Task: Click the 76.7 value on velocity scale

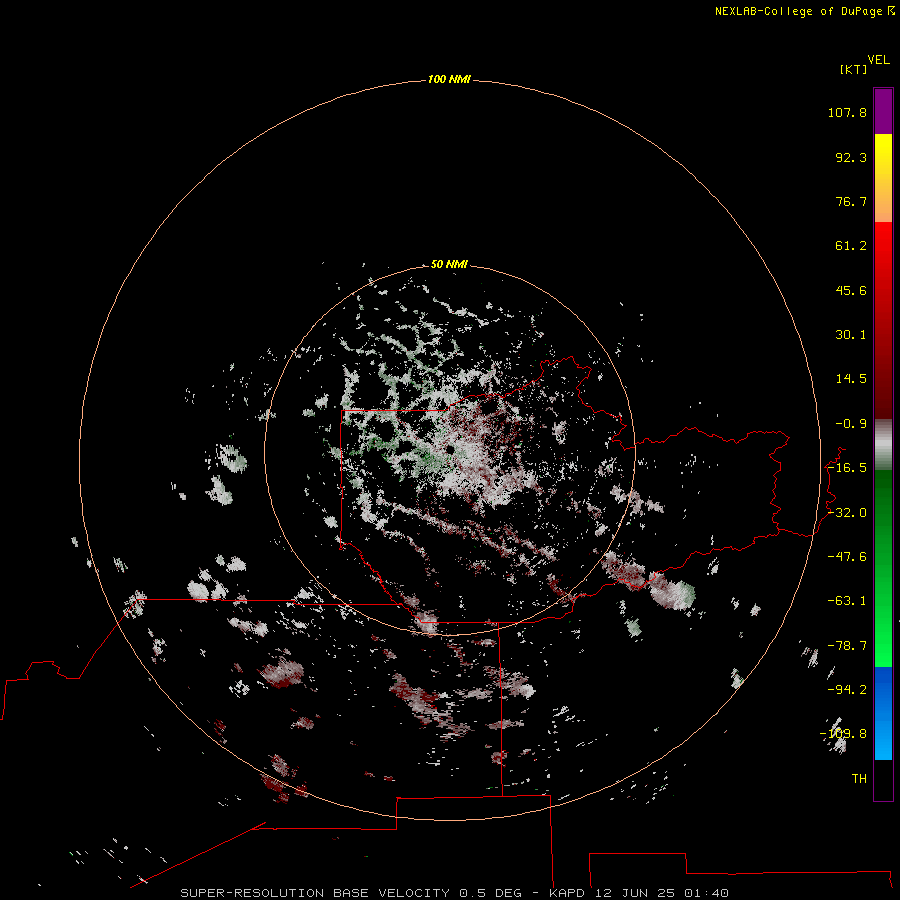Action: point(851,201)
